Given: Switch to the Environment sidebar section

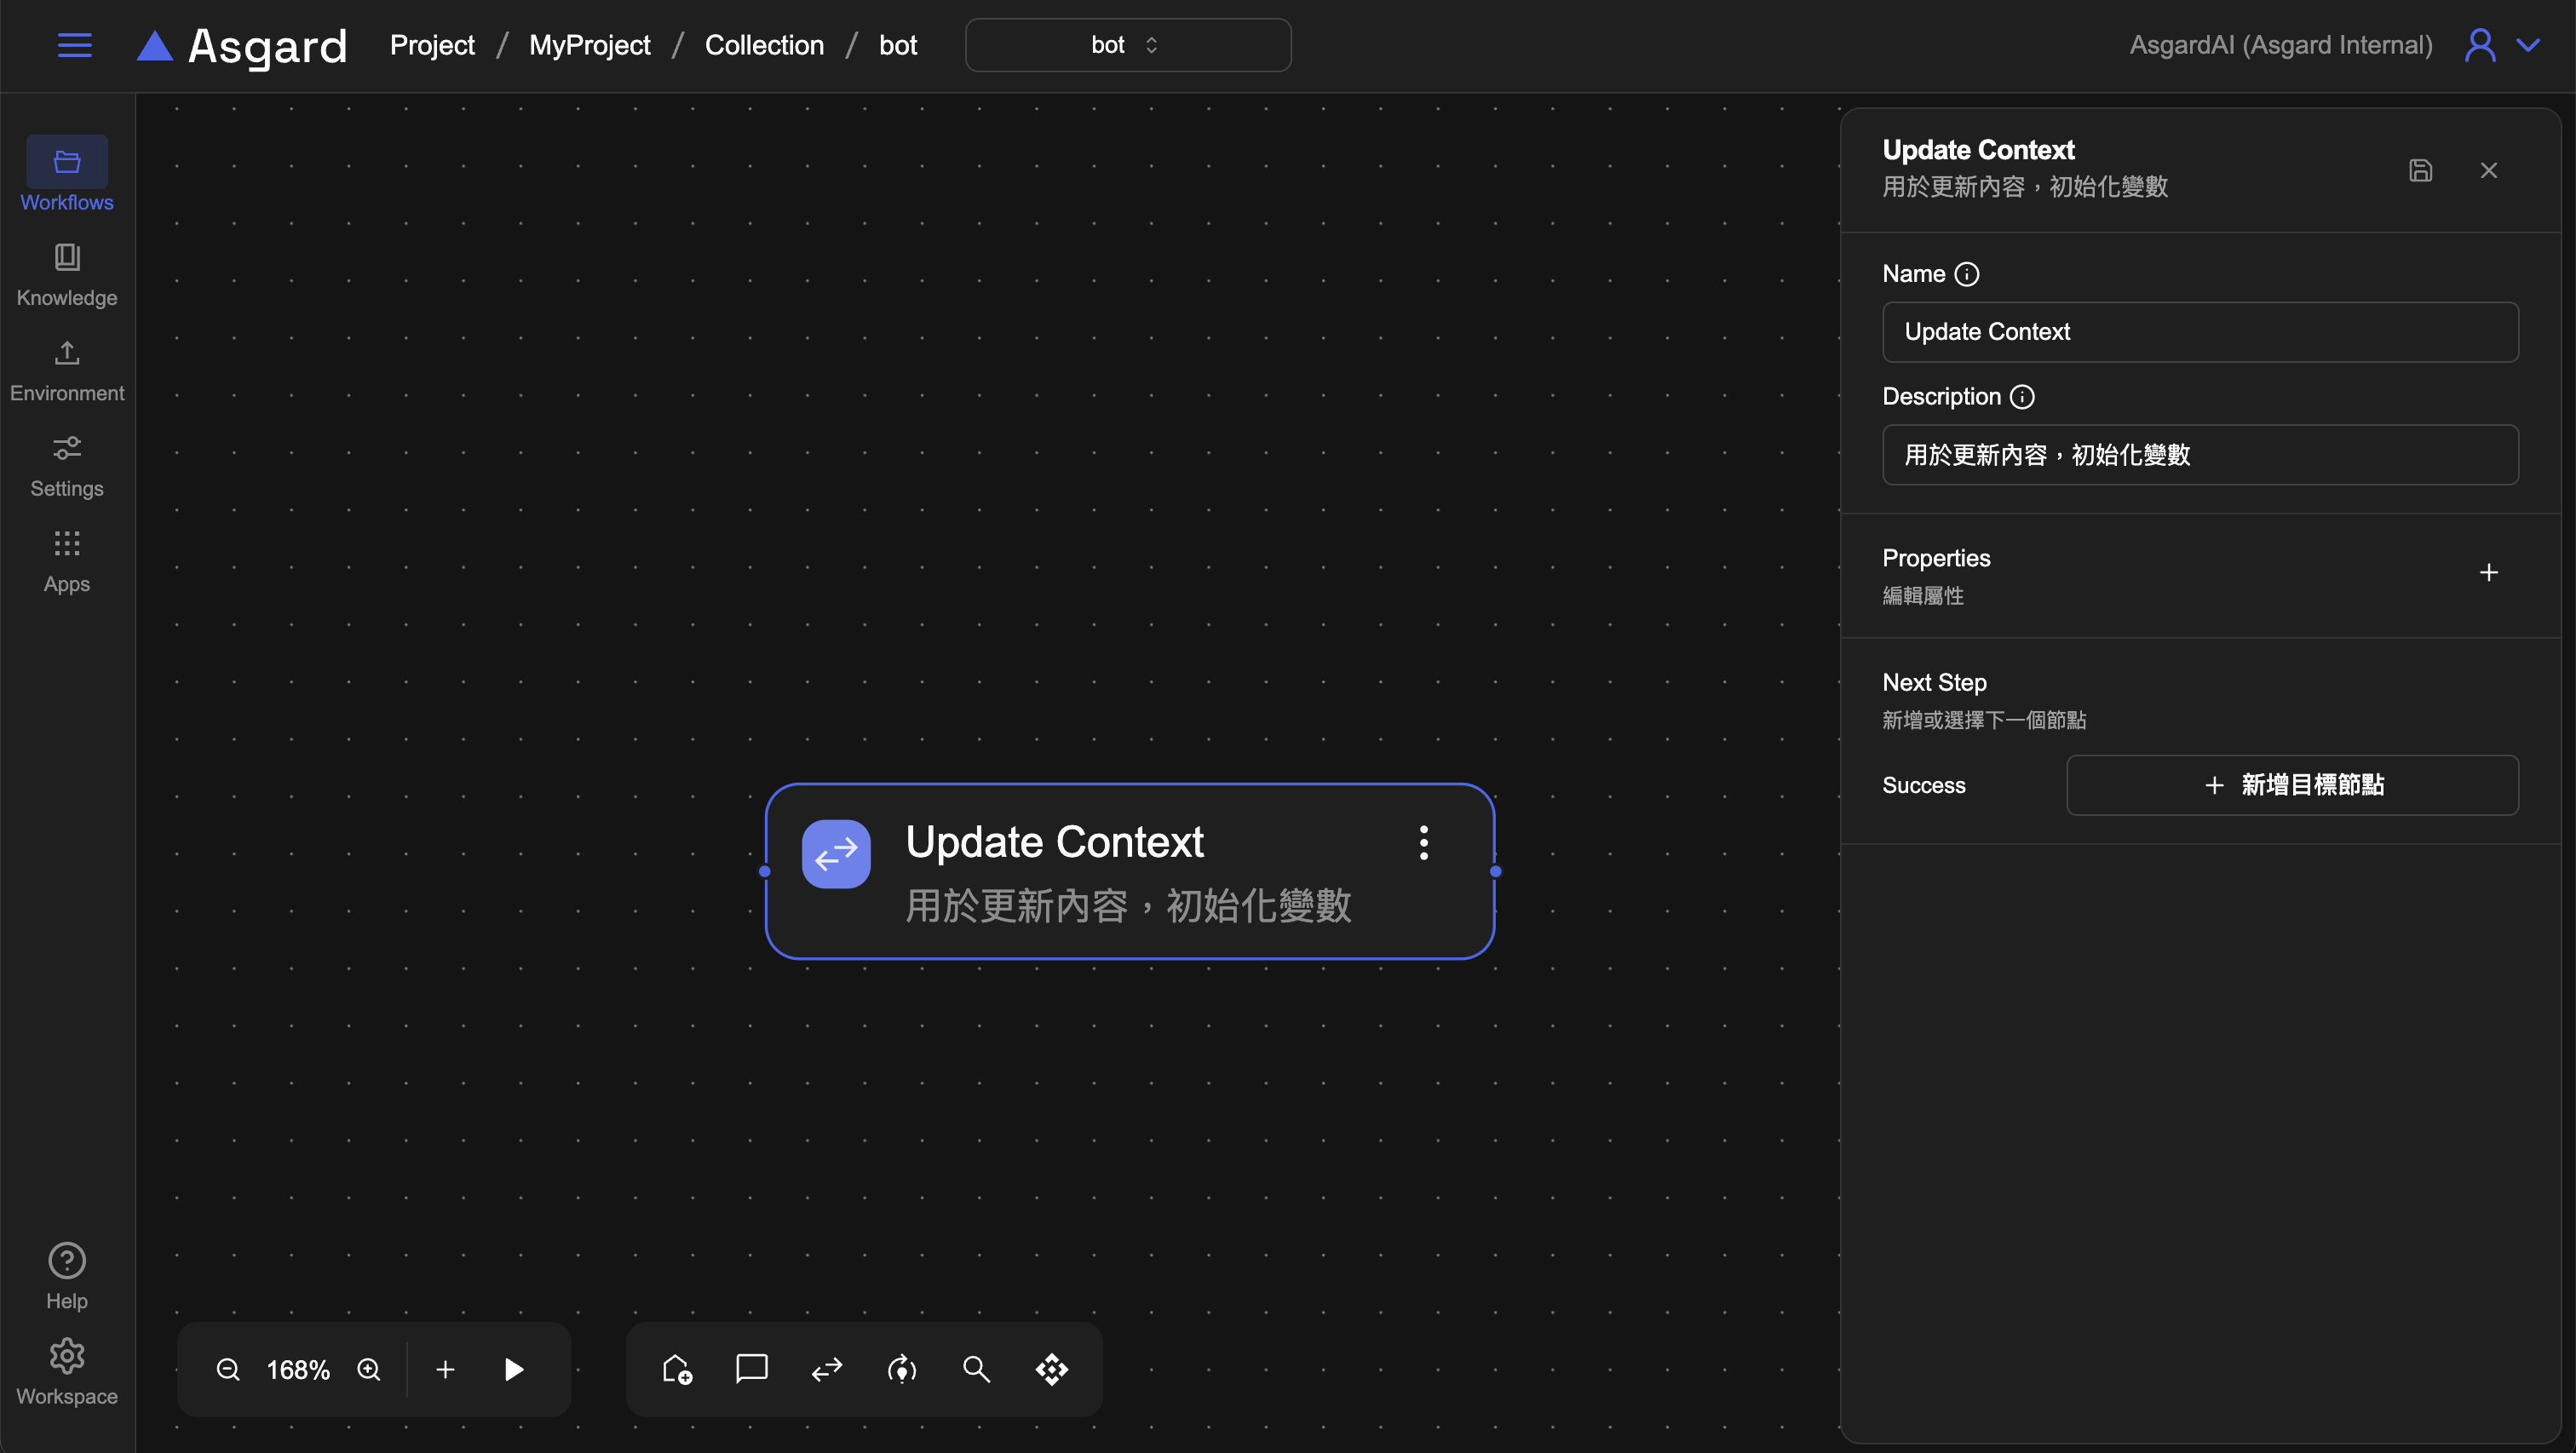Looking at the screenshot, I should point(67,370).
